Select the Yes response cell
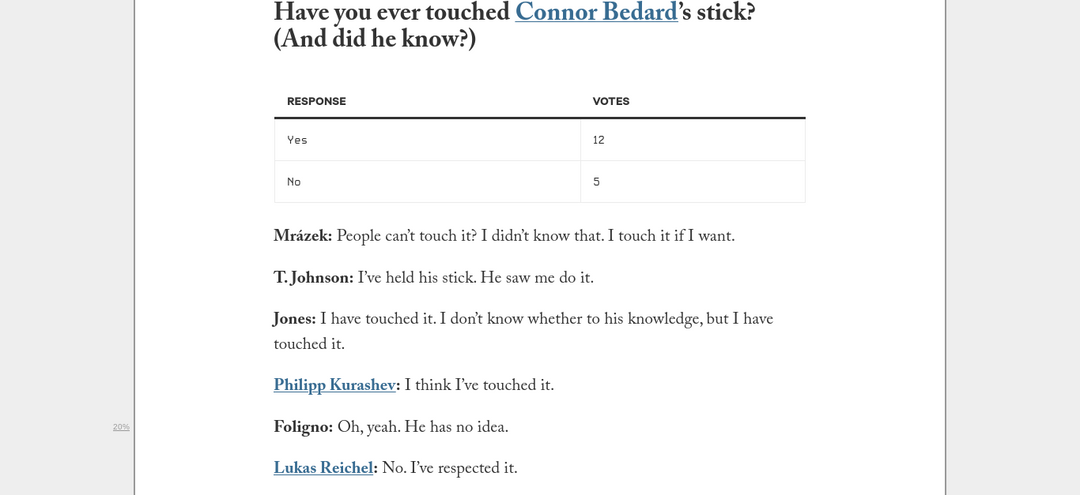The width and height of the screenshot is (1080, 495). point(427,140)
